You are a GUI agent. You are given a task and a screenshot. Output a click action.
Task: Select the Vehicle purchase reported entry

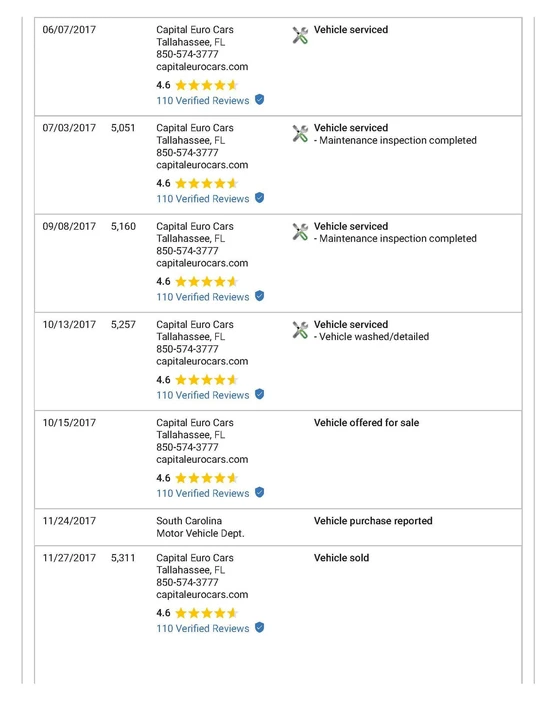[x=373, y=521]
